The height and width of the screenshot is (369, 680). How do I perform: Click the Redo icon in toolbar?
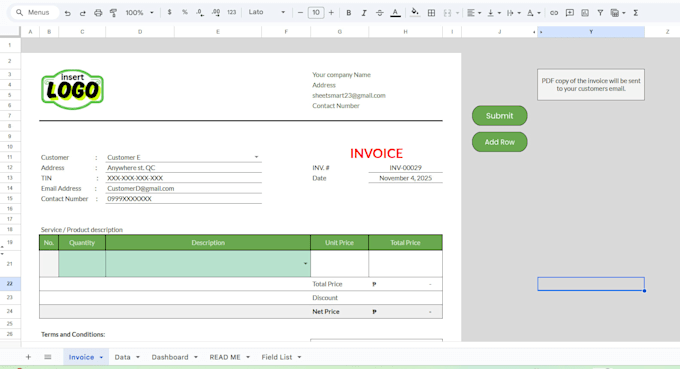pos(82,13)
